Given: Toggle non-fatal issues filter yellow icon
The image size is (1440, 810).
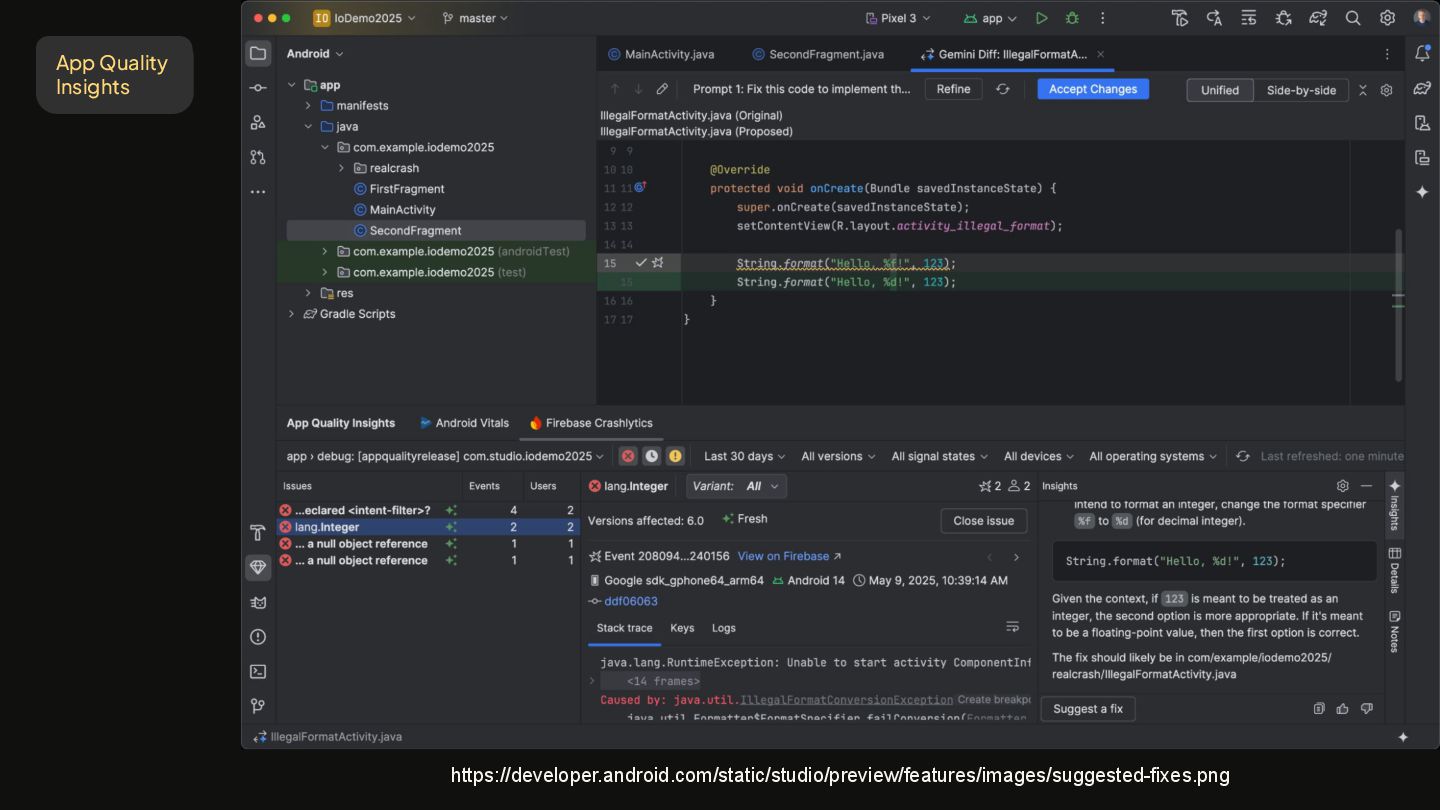Looking at the screenshot, I should click(676, 456).
